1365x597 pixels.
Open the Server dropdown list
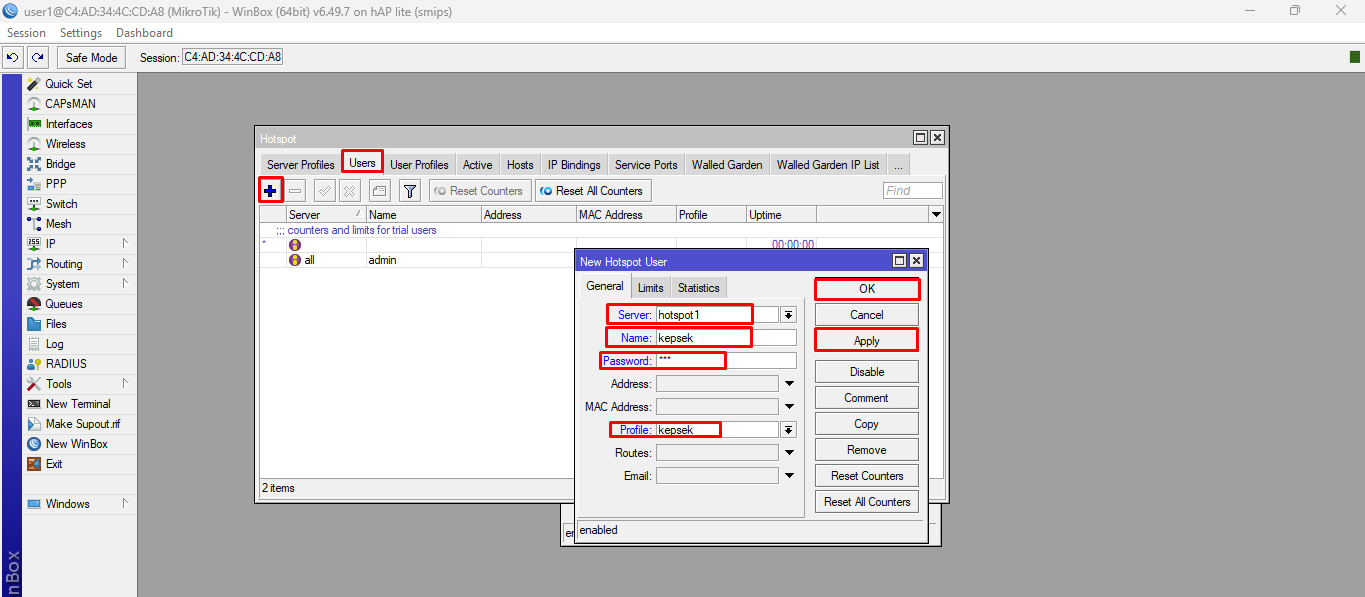pyautogui.click(x=788, y=314)
